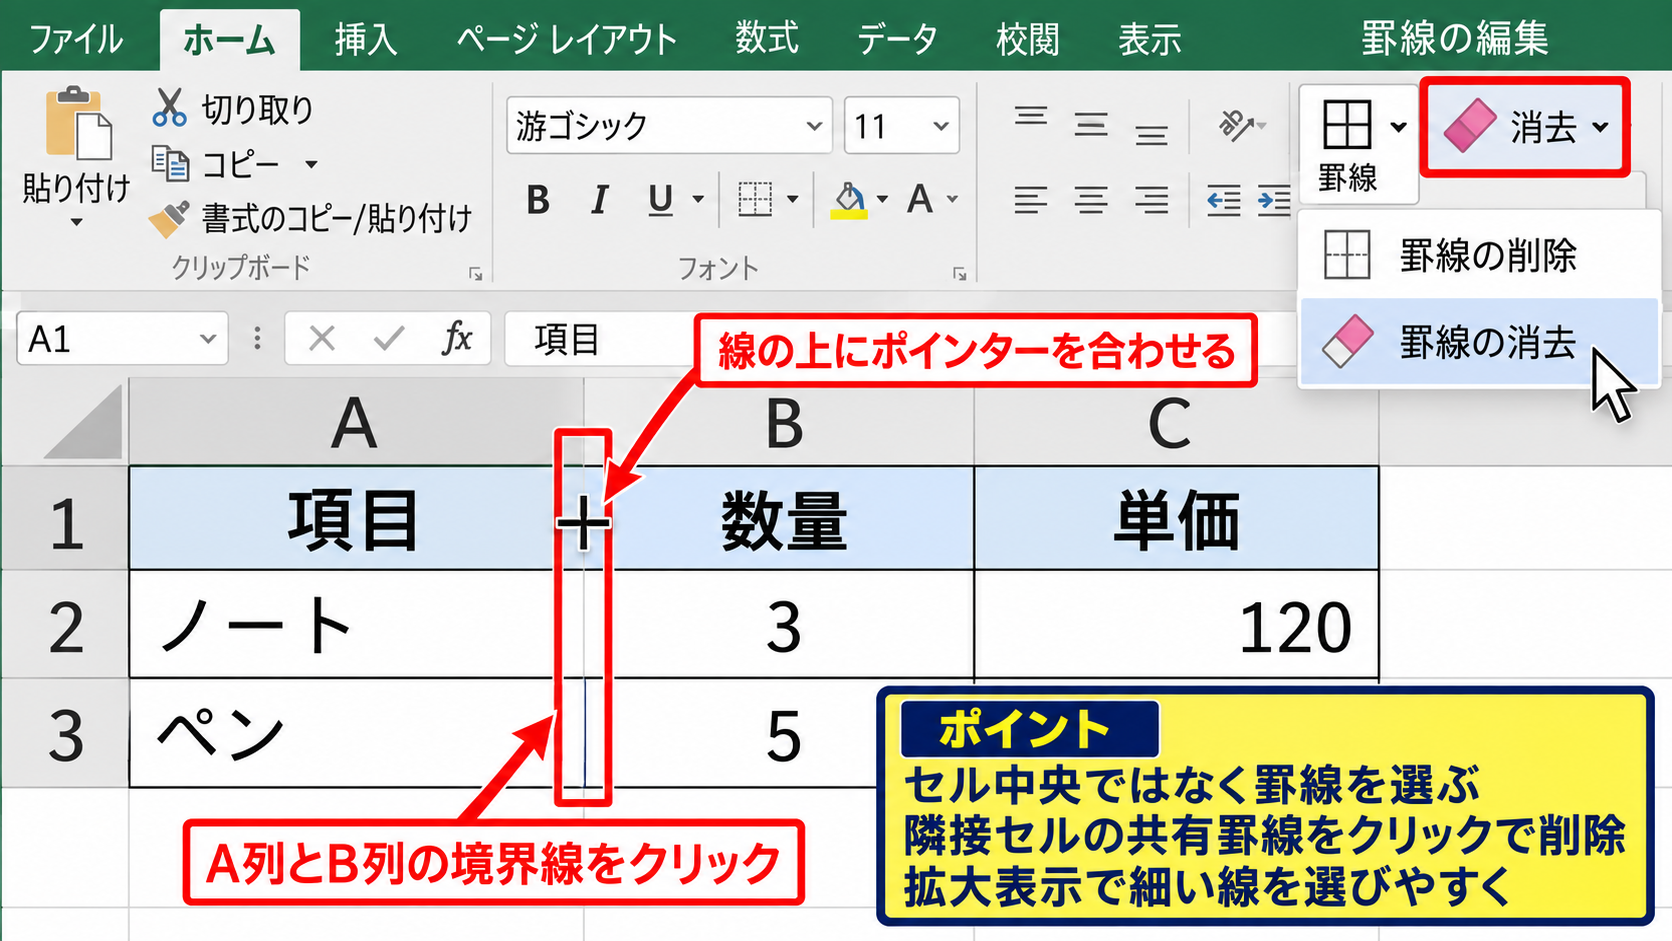Center text horizontally
This screenshot has width=1672, height=941.
(1091, 200)
